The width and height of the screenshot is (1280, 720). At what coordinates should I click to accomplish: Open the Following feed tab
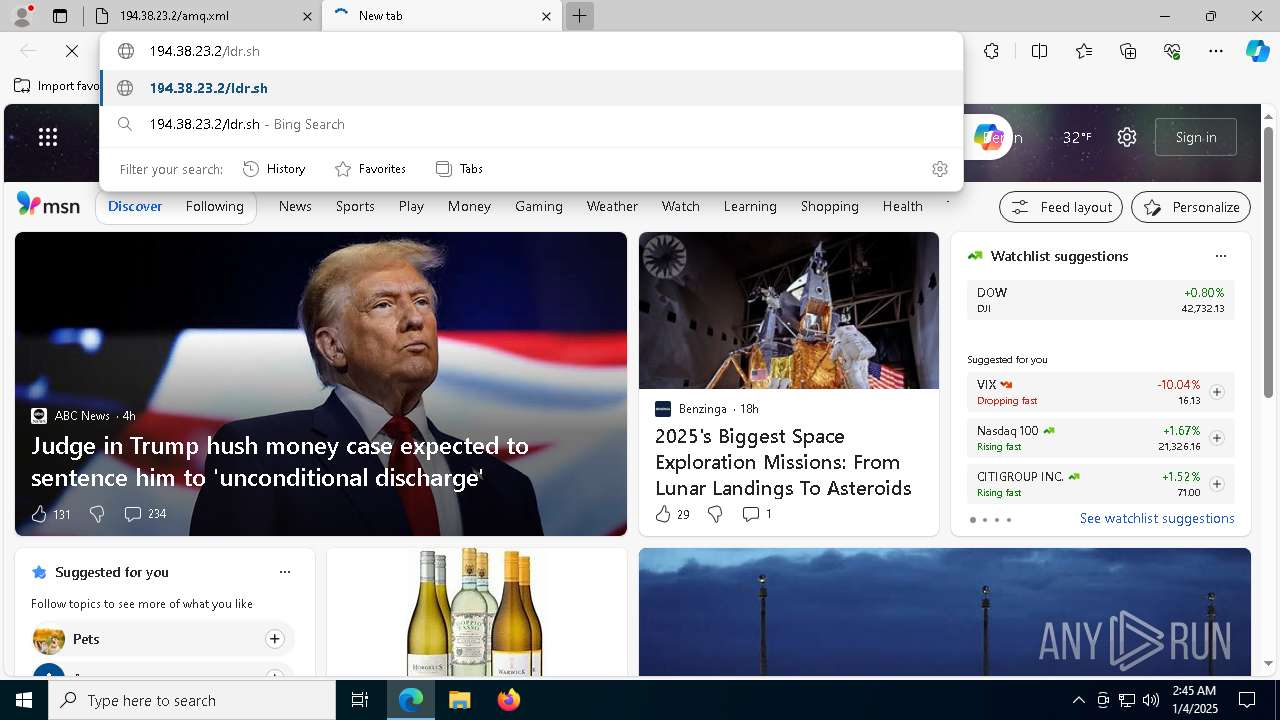pyautogui.click(x=215, y=206)
